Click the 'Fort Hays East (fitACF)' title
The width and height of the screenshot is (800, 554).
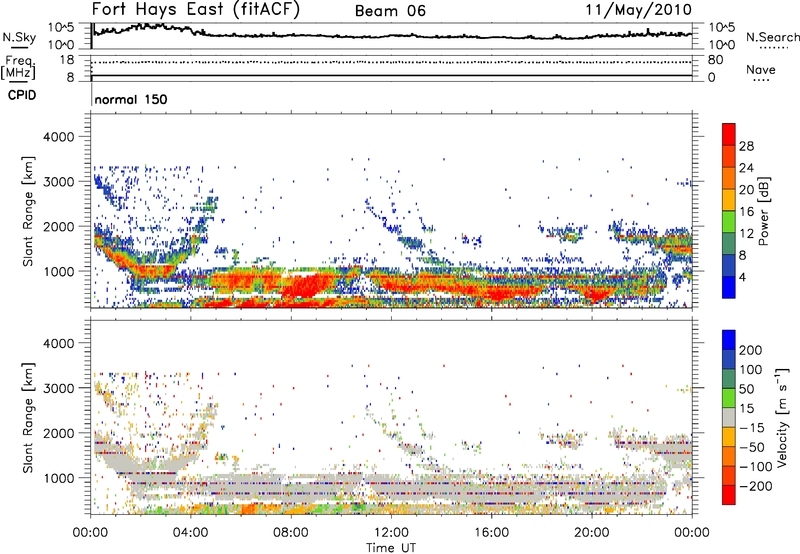(196, 10)
